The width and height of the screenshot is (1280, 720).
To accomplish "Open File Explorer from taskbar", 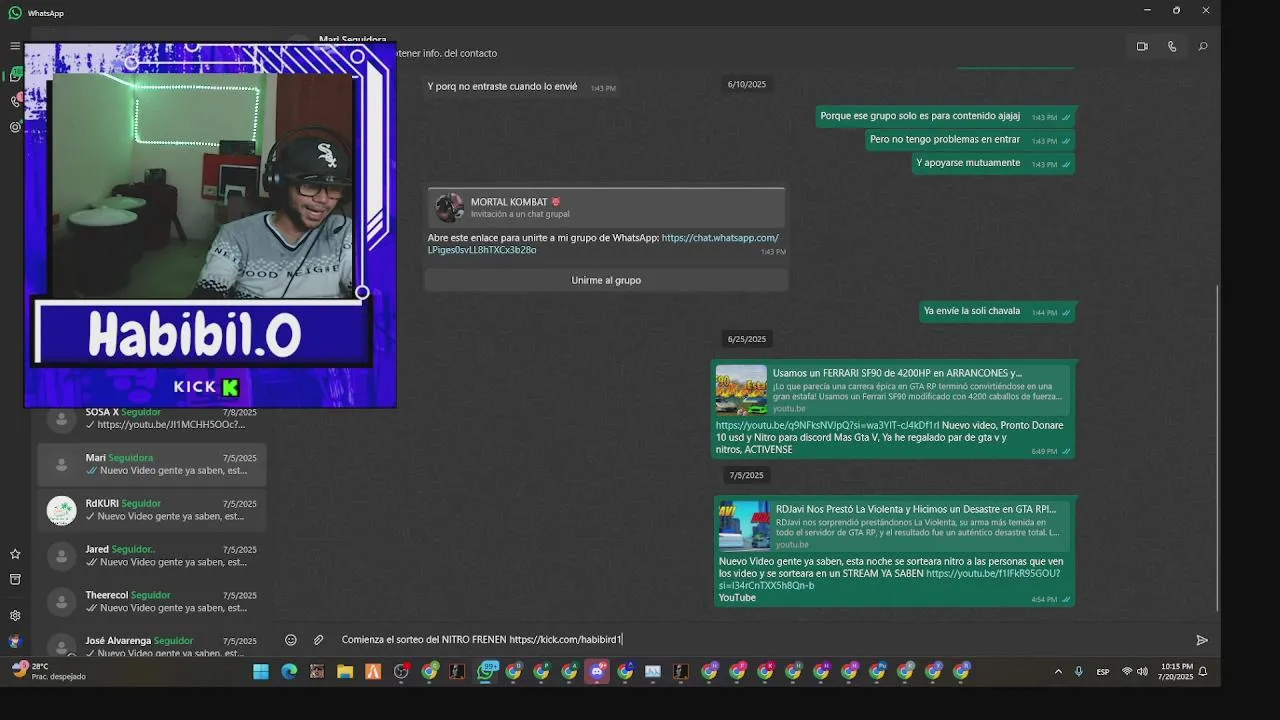I will [345, 672].
